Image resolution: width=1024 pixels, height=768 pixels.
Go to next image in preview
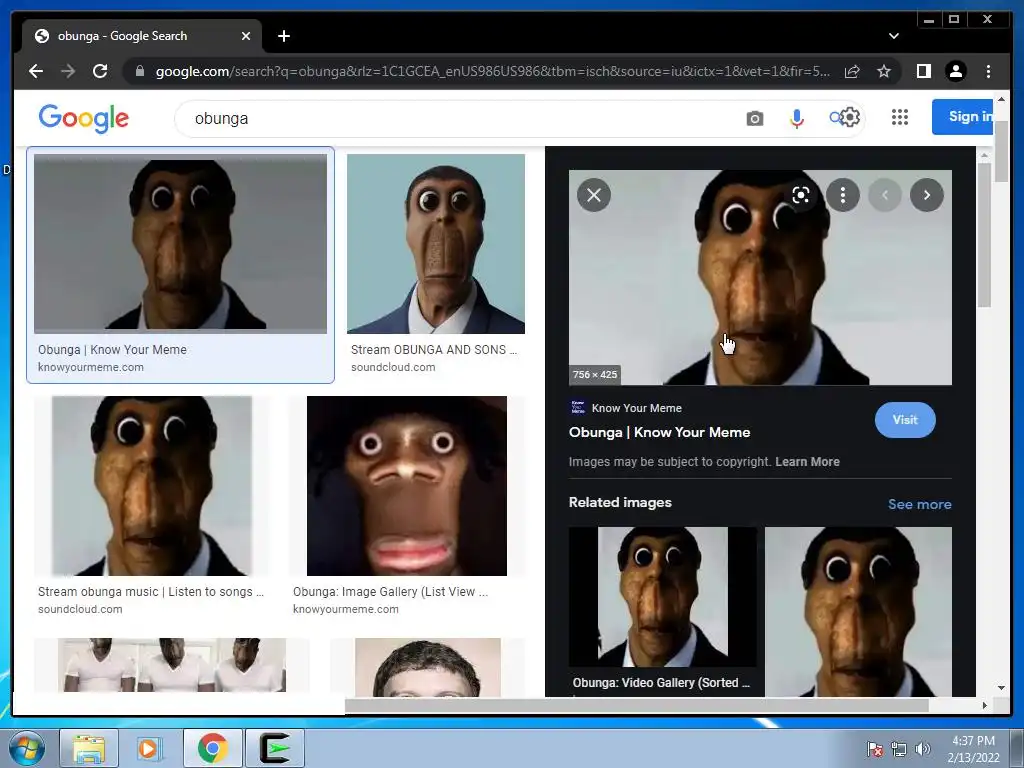(927, 195)
